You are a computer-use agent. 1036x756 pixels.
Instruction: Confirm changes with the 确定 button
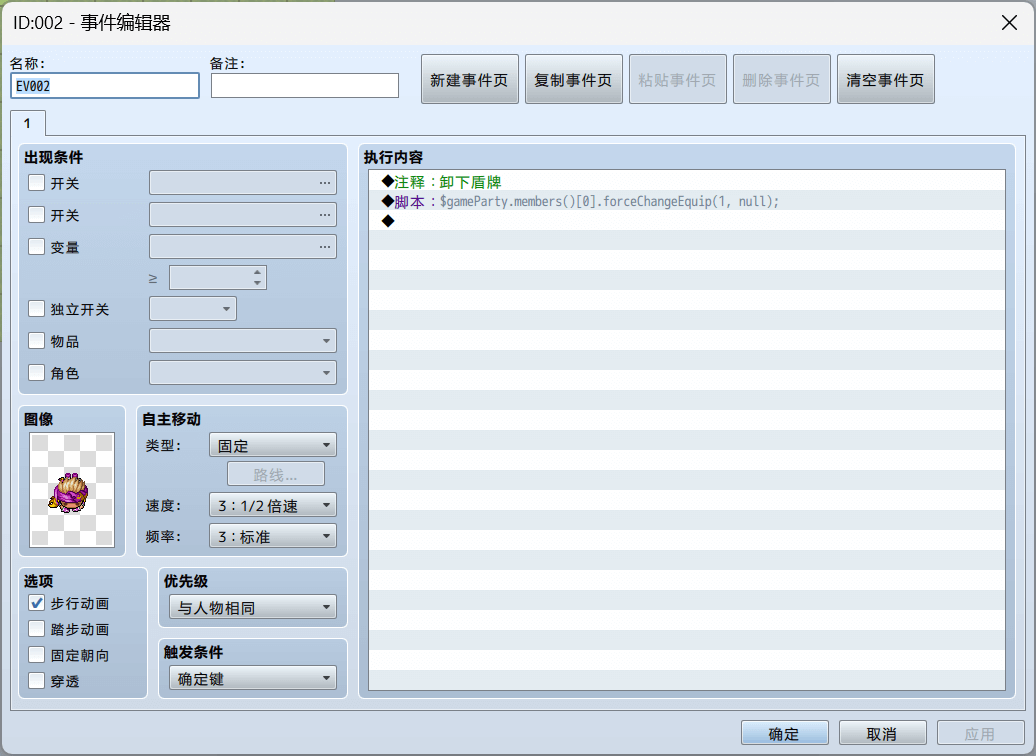tap(784, 732)
